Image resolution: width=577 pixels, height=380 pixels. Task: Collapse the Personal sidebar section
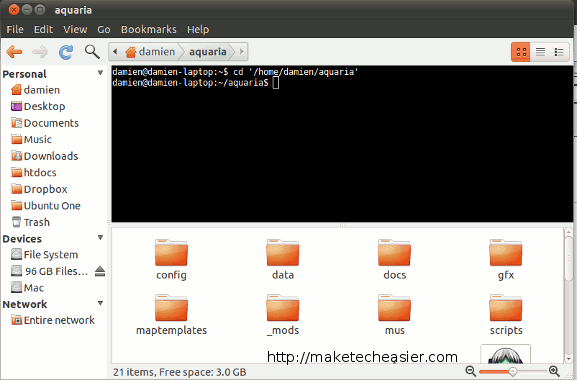point(100,73)
